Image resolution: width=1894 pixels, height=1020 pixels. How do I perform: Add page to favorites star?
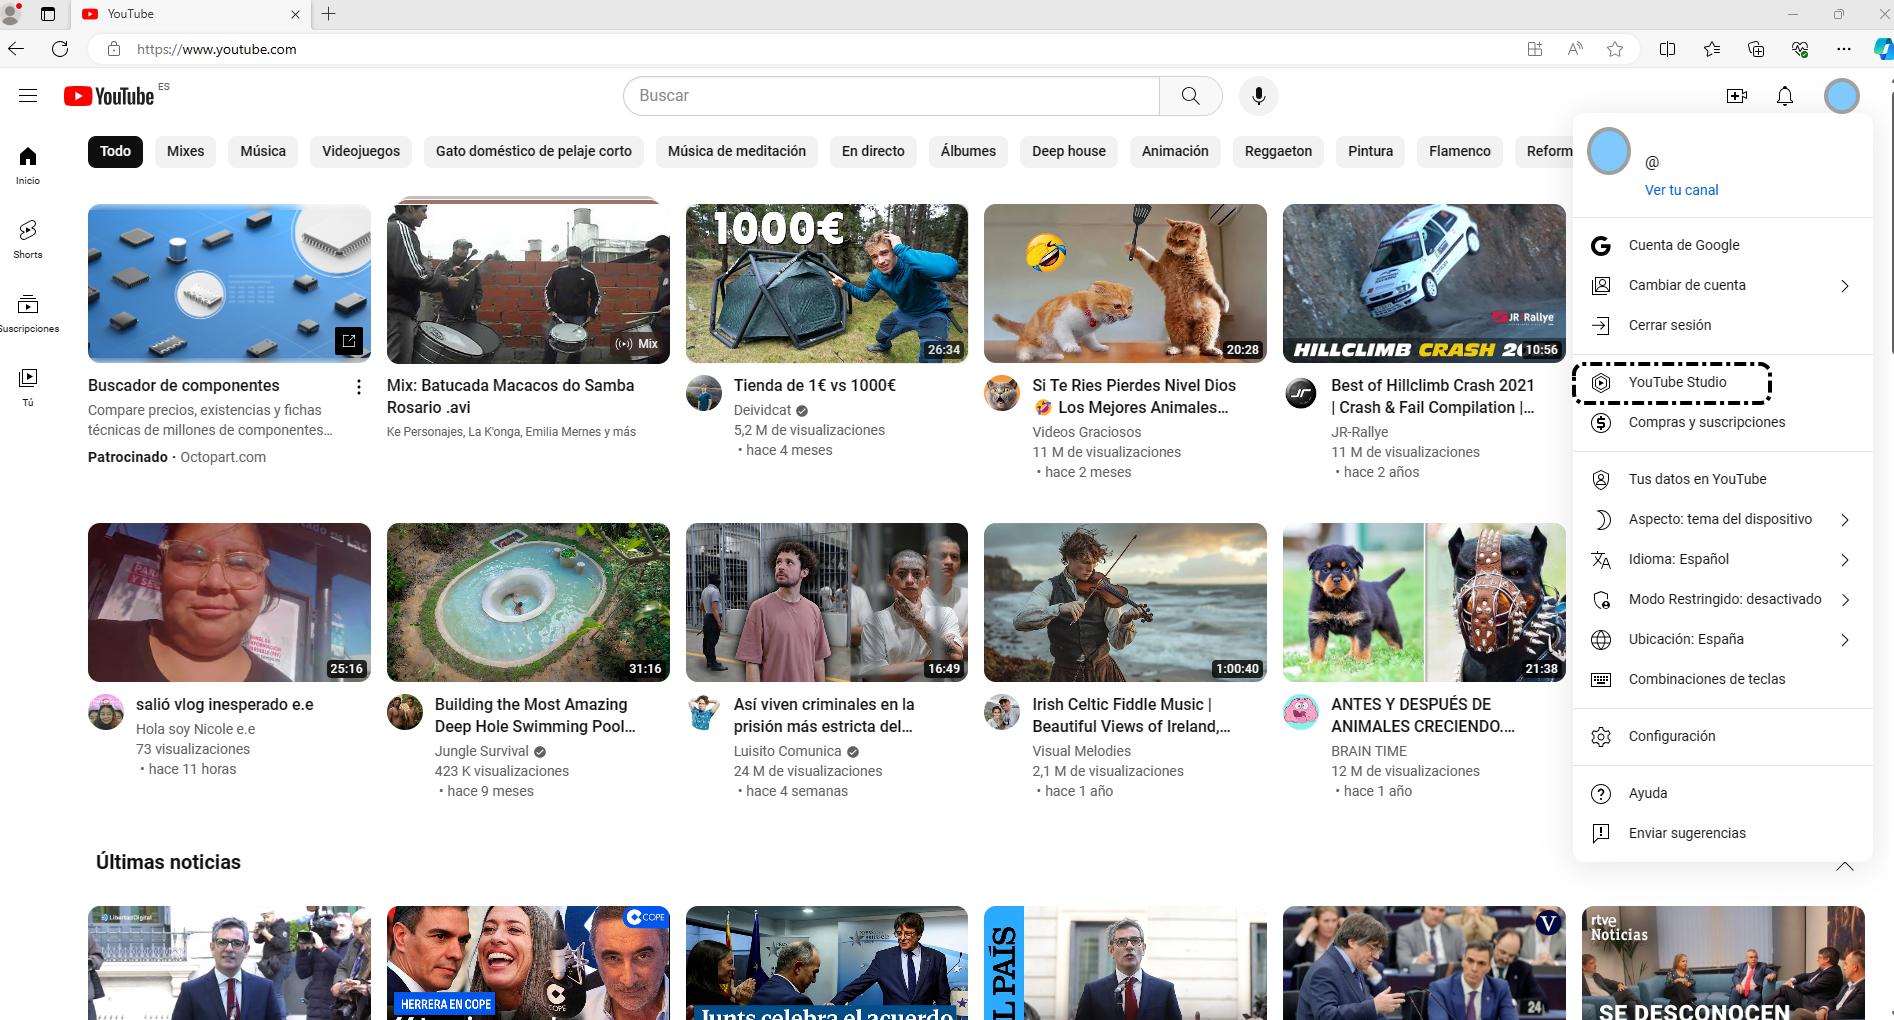pos(1615,49)
